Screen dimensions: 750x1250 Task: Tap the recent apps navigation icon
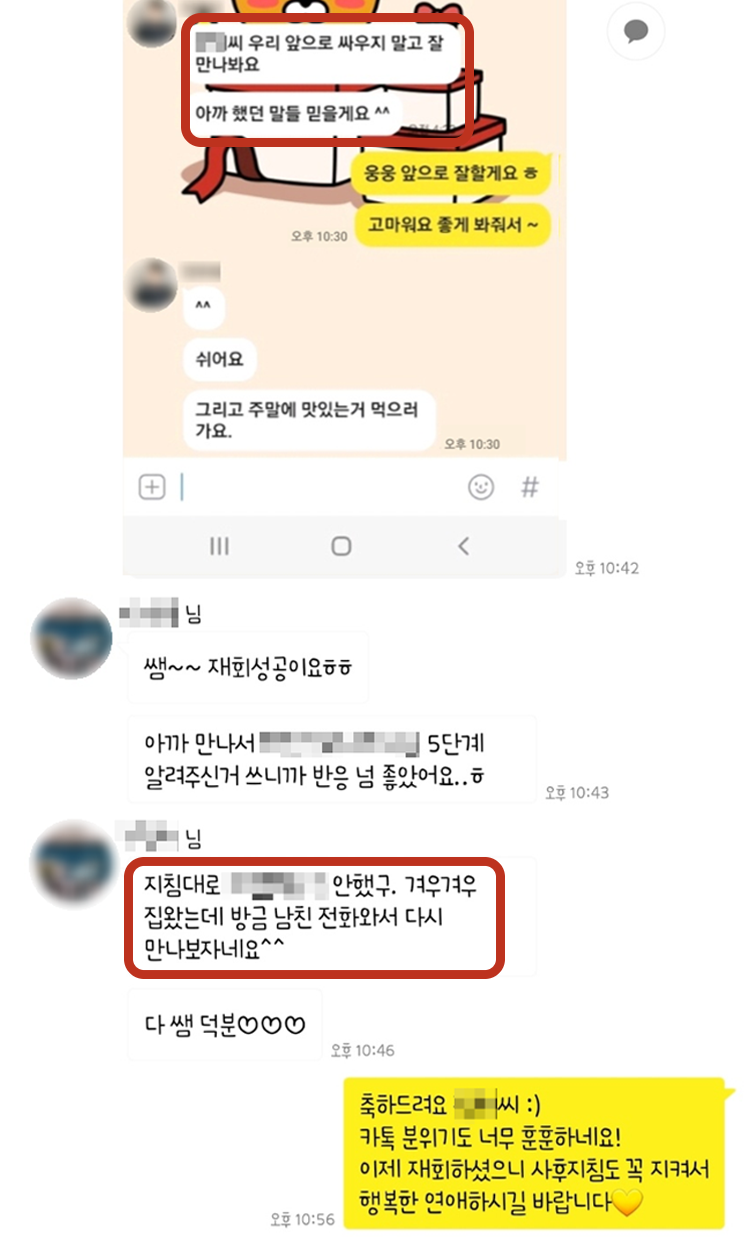(x=220, y=546)
